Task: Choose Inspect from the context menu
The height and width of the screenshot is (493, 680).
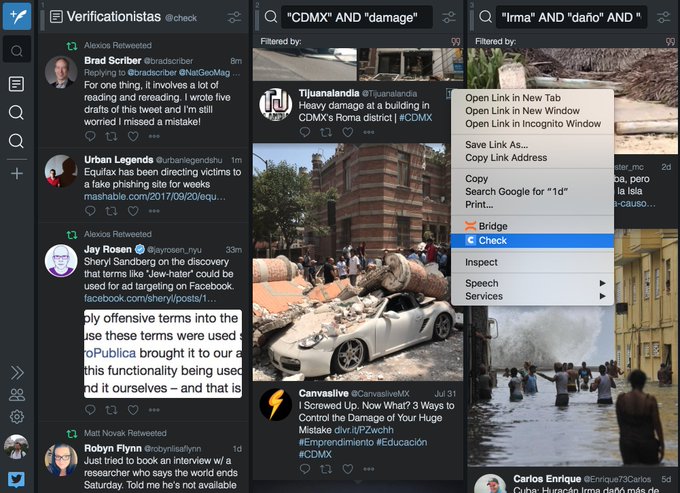Action: coord(532,262)
